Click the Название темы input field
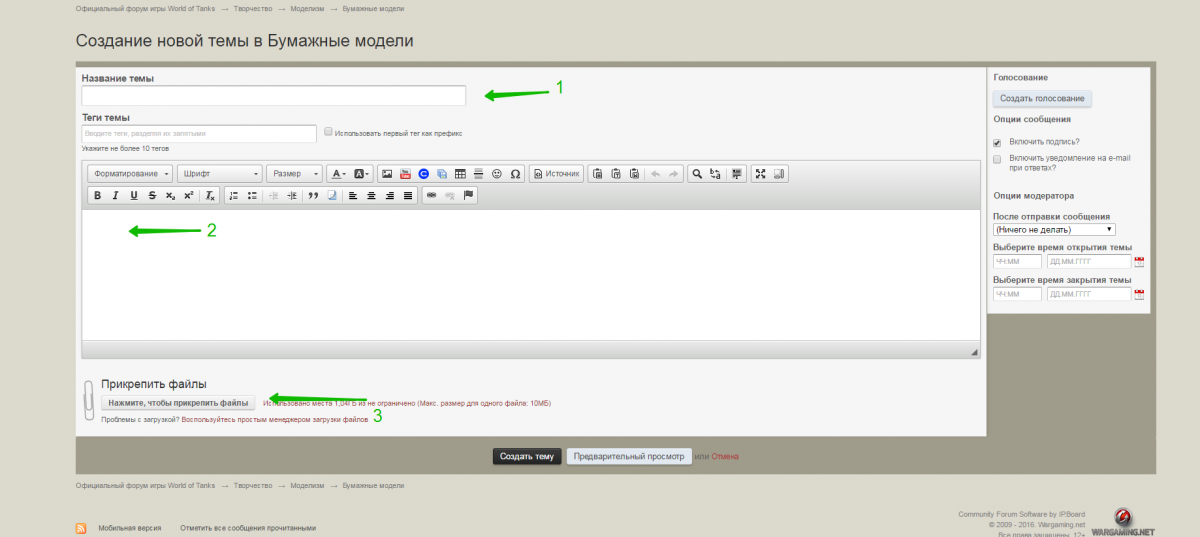Image resolution: width=1200 pixels, height=537 pixels. [274, 95]
